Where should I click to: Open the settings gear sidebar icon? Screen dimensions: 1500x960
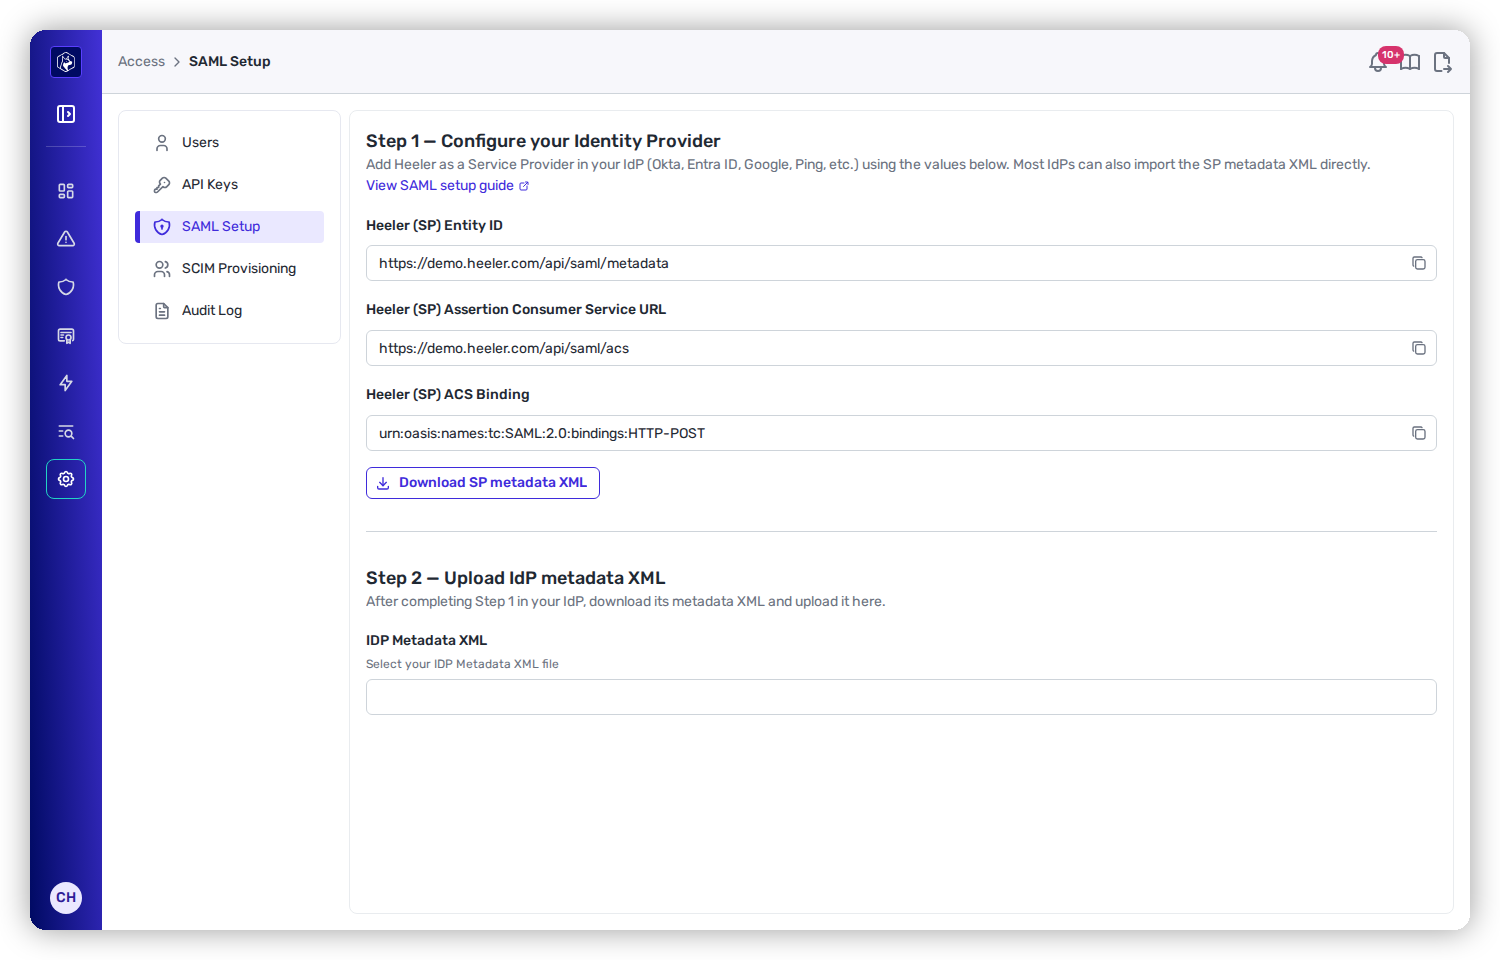pos(66,479)
